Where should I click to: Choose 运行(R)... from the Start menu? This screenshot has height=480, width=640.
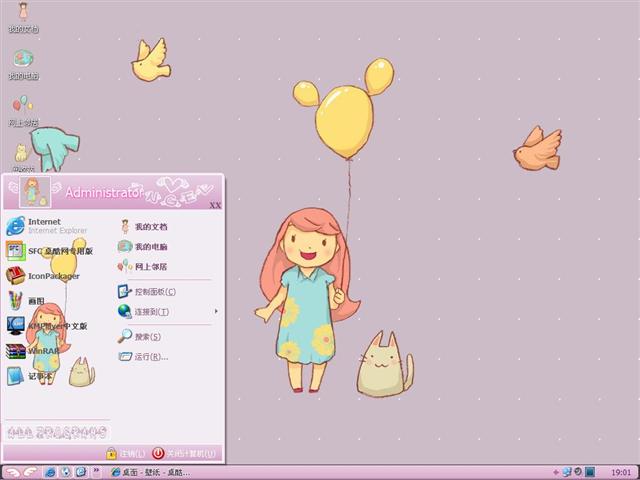click(150, 356)
